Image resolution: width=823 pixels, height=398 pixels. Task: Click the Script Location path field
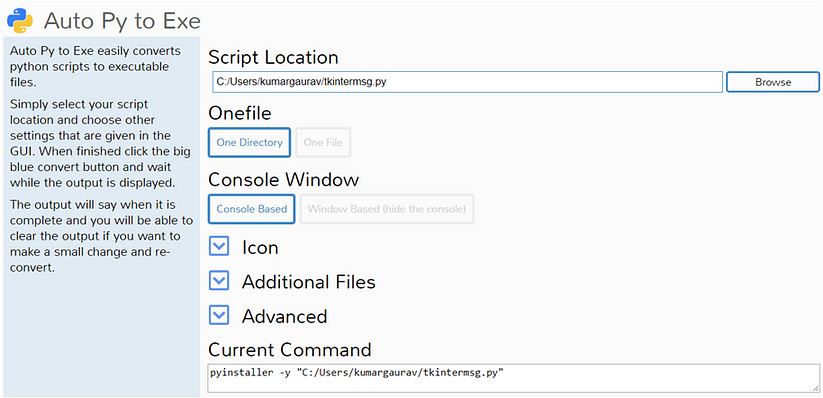coord(468,82)
